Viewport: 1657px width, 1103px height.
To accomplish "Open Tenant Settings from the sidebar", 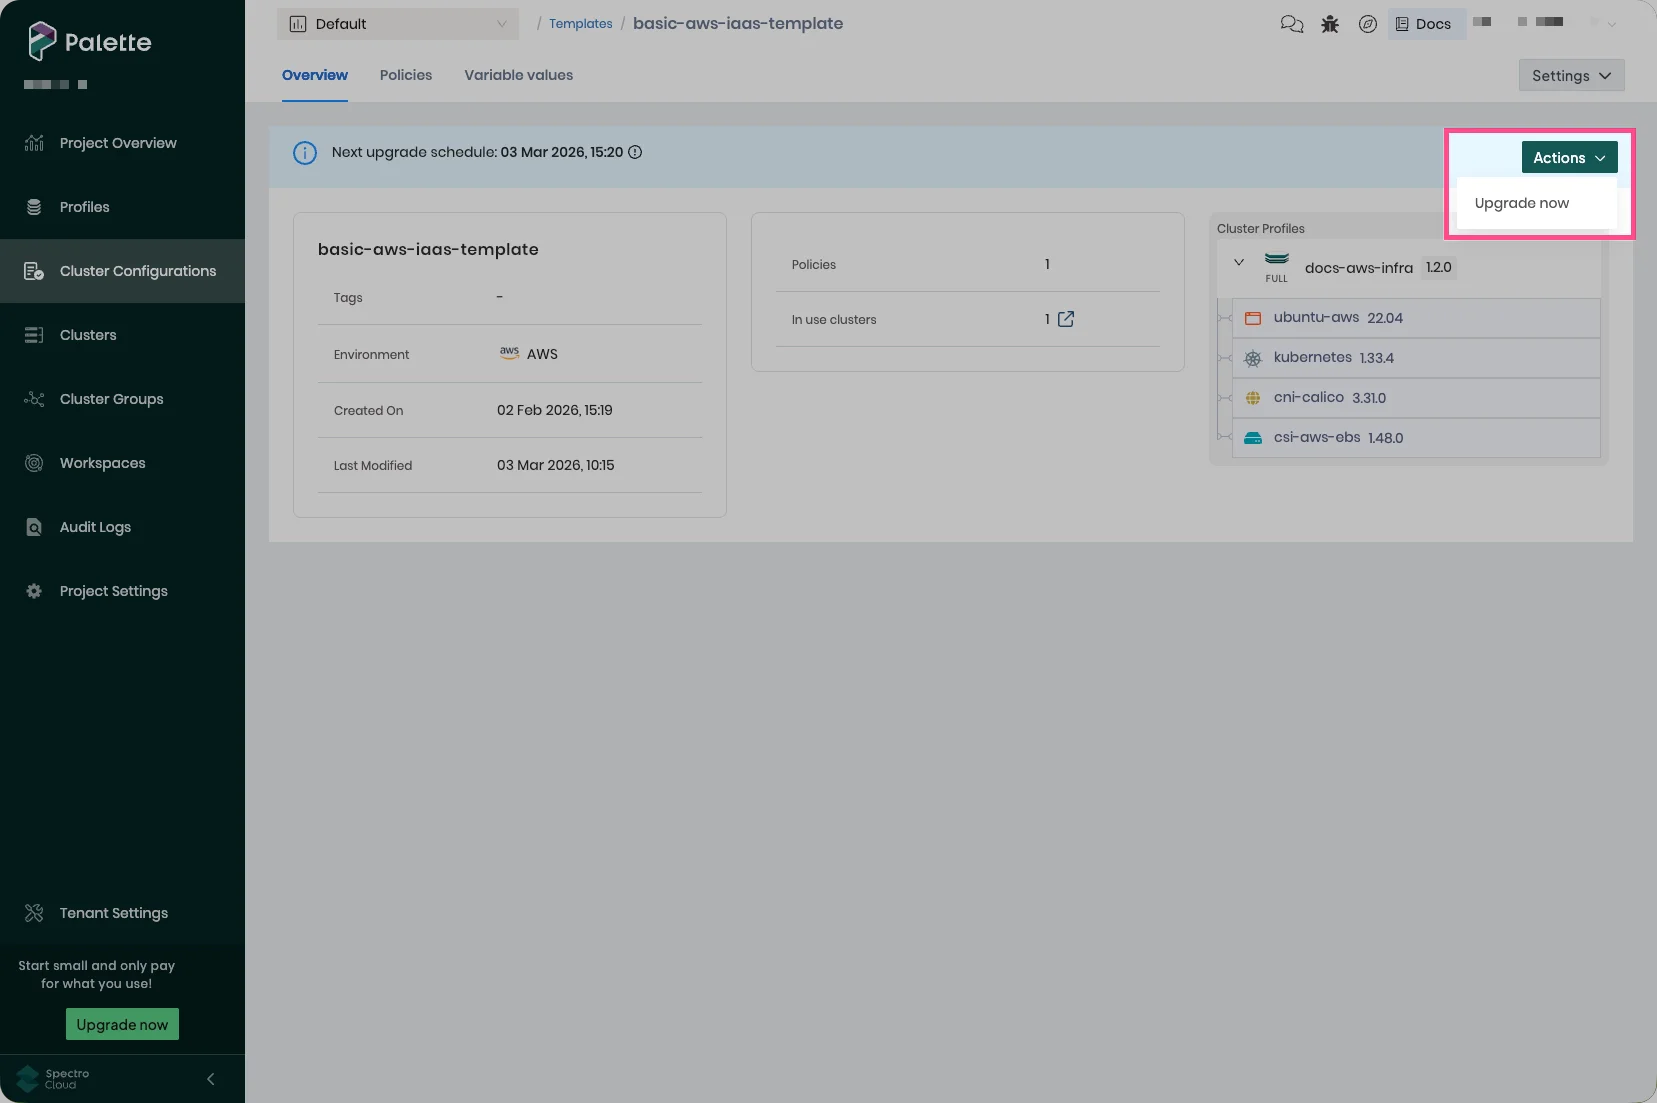I will [x=34, y=912].
